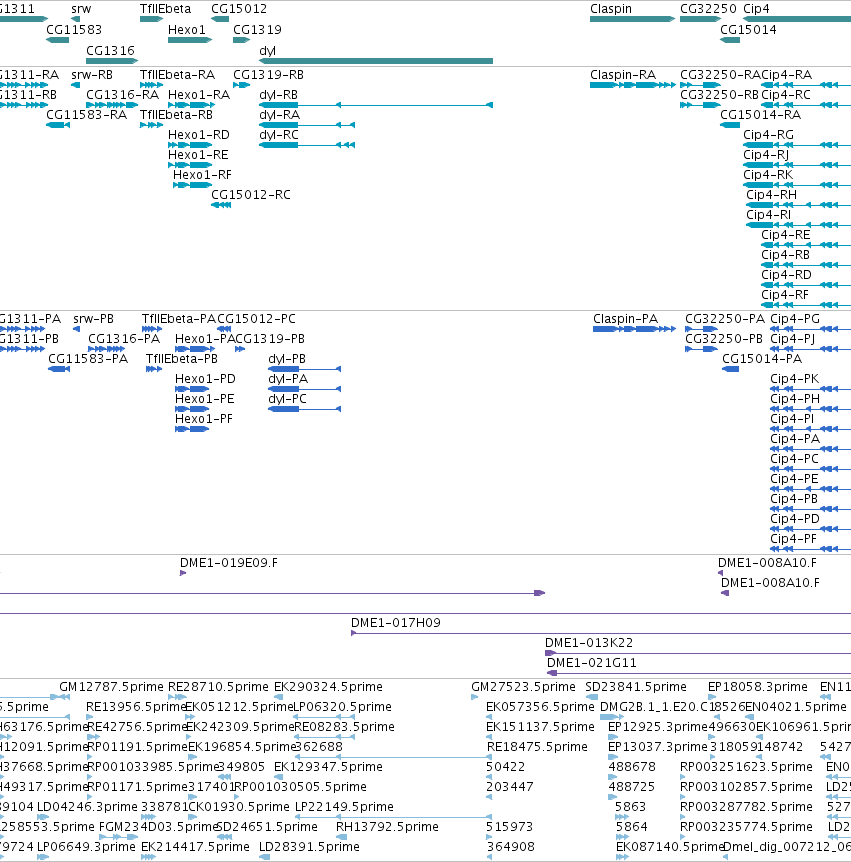This screenshot has width=851, height=862.
Task: Select the LP22149.5prime EST label
Action: (344, 806)
